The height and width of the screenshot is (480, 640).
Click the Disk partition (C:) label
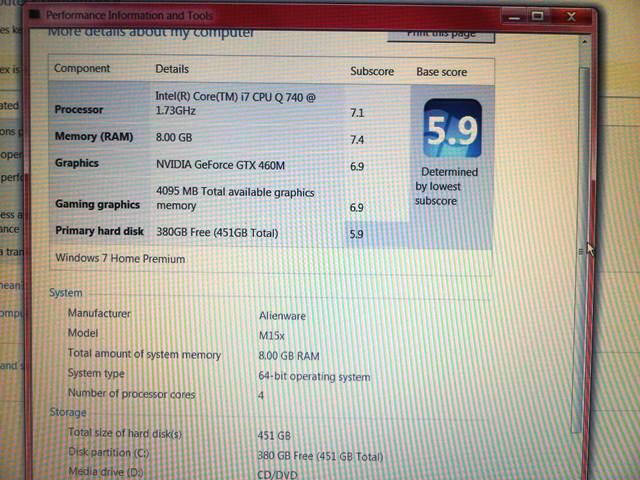click(109, 453)
